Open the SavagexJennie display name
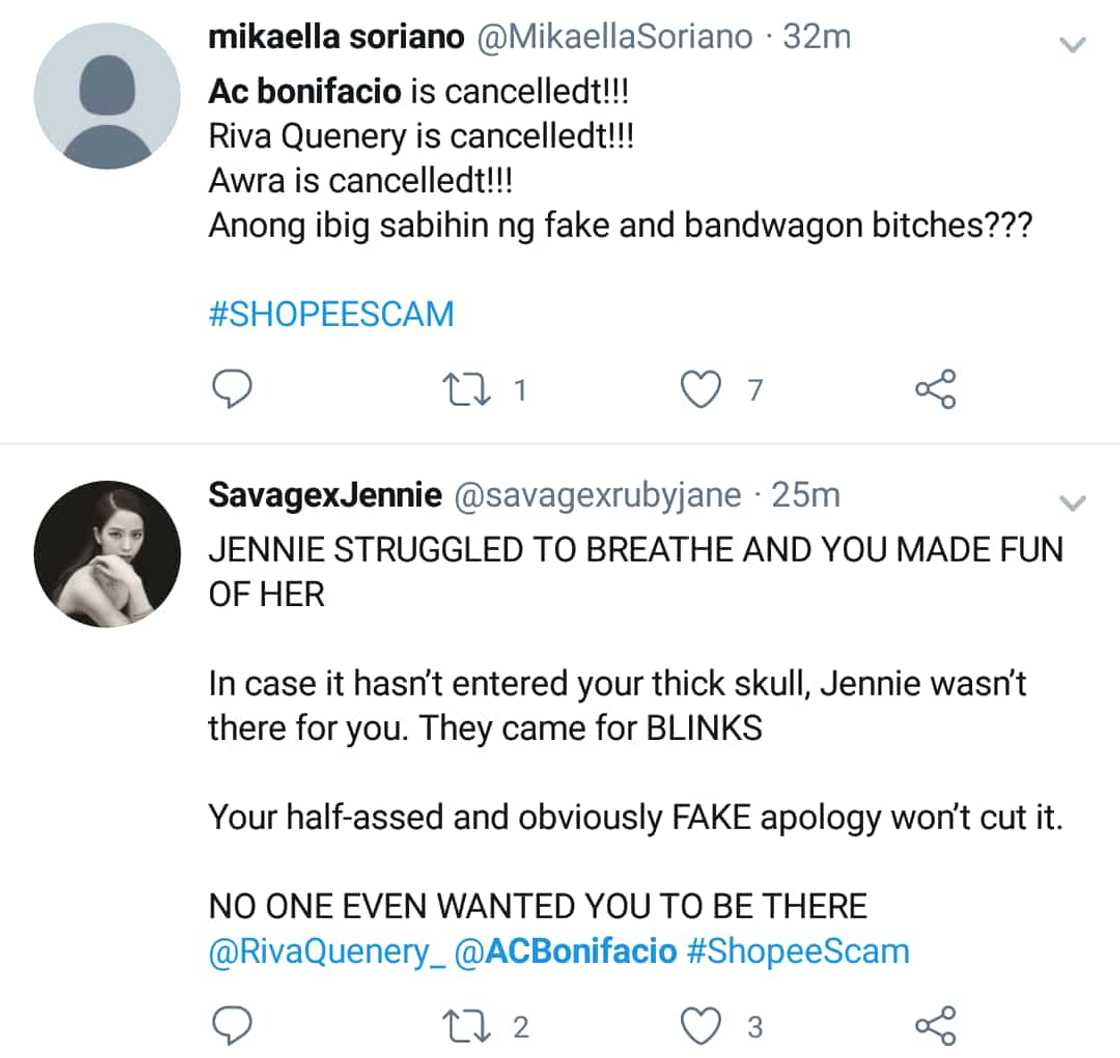This screenshot has height=1058, width=1120. (x=325, y=495)
